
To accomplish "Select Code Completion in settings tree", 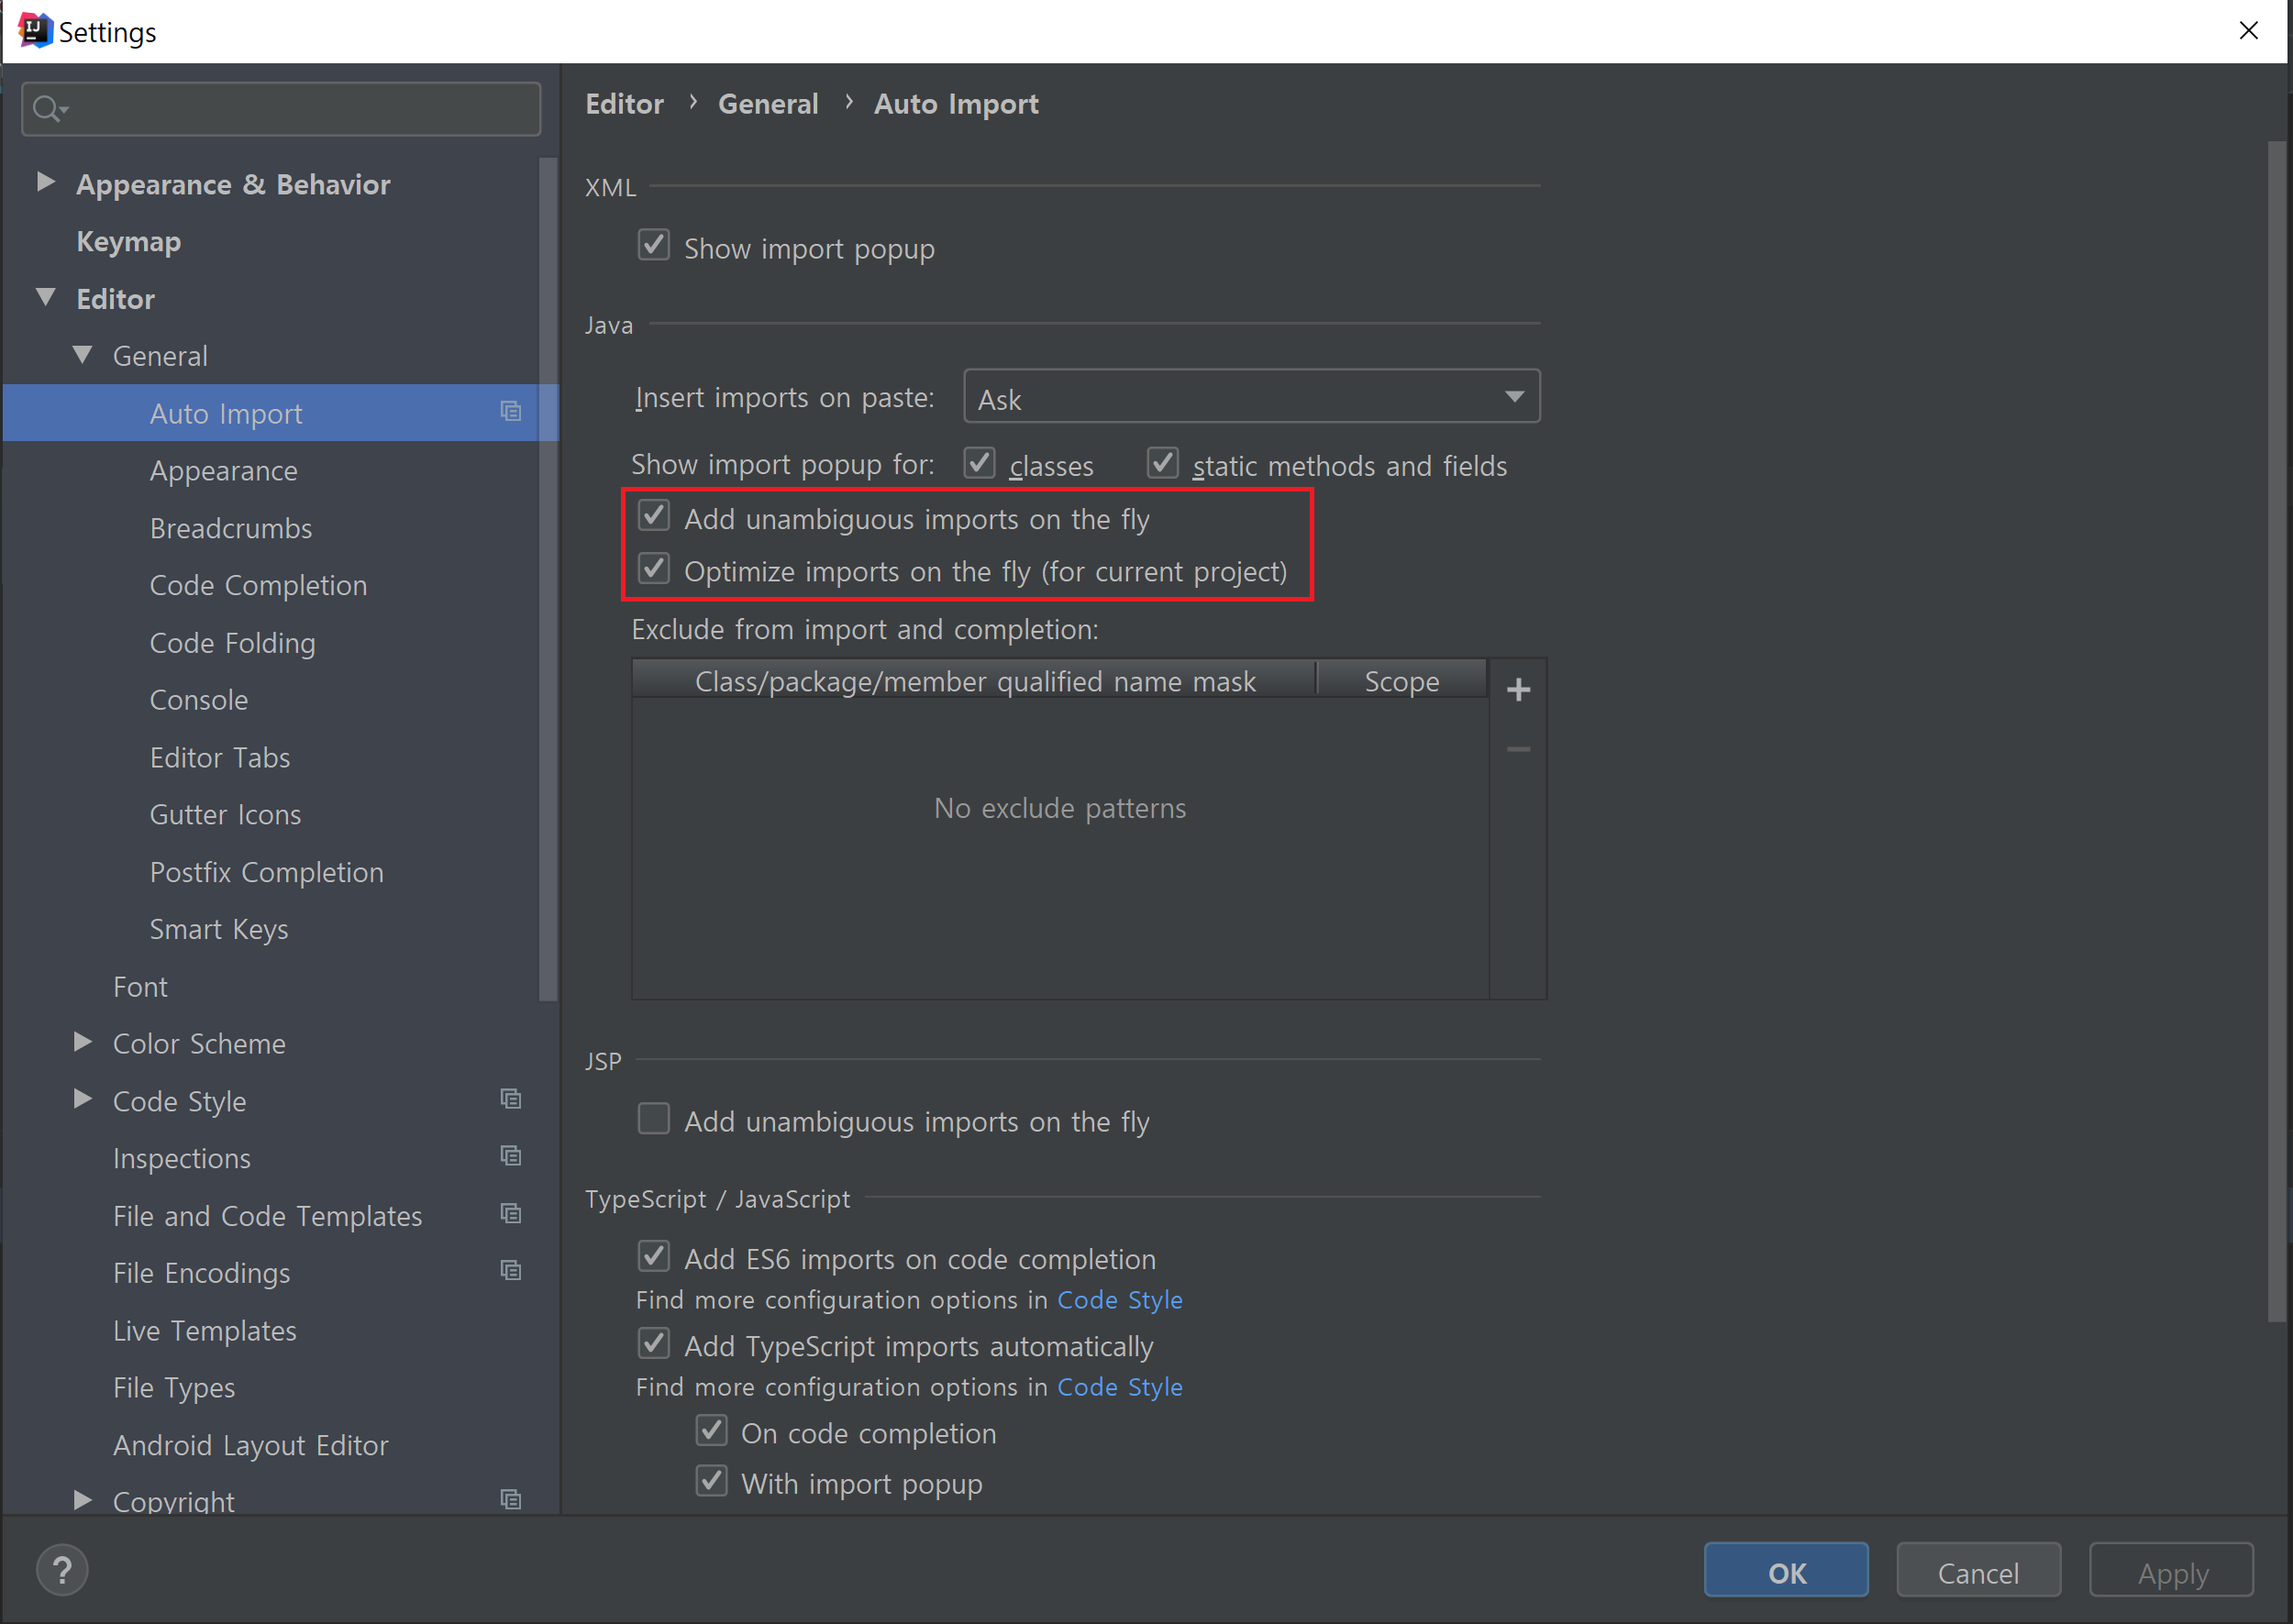I will 258,585.
